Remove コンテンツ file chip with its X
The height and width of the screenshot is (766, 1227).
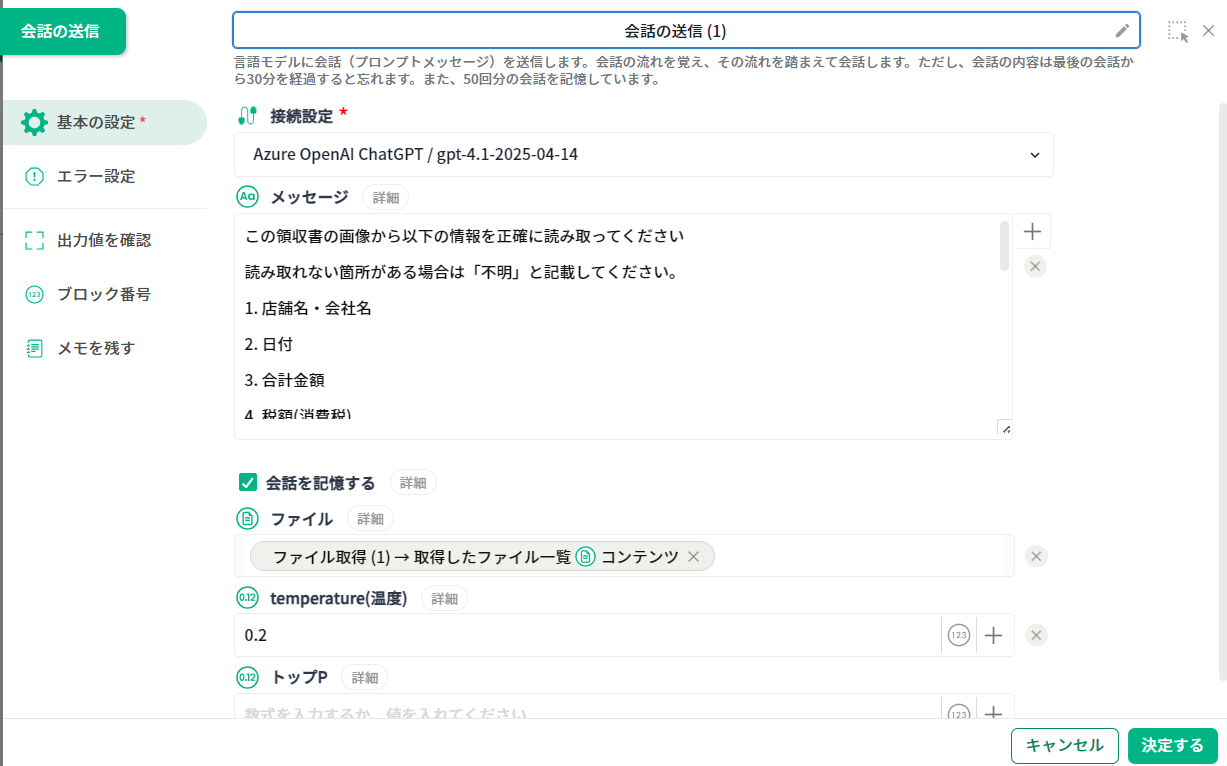694,557
